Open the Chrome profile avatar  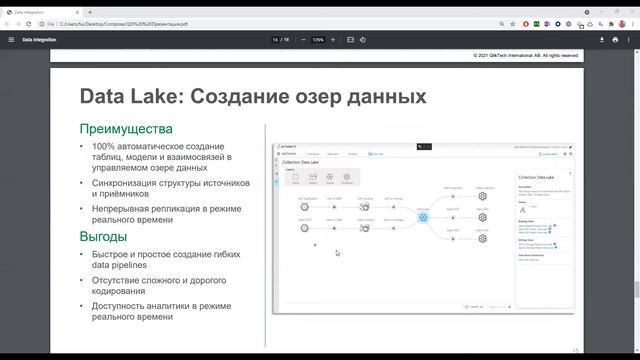coord(622,24)
